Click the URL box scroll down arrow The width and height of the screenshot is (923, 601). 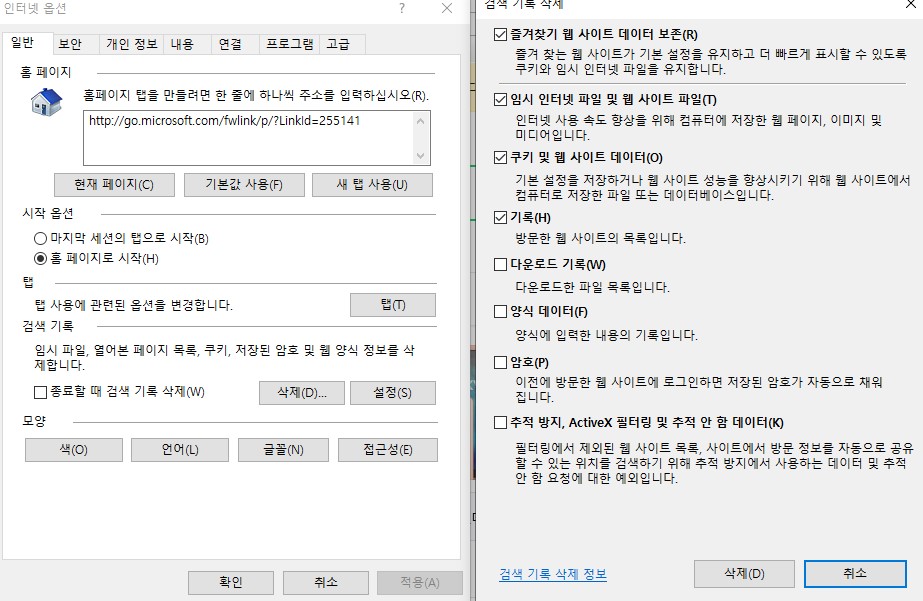pos(420,155)
